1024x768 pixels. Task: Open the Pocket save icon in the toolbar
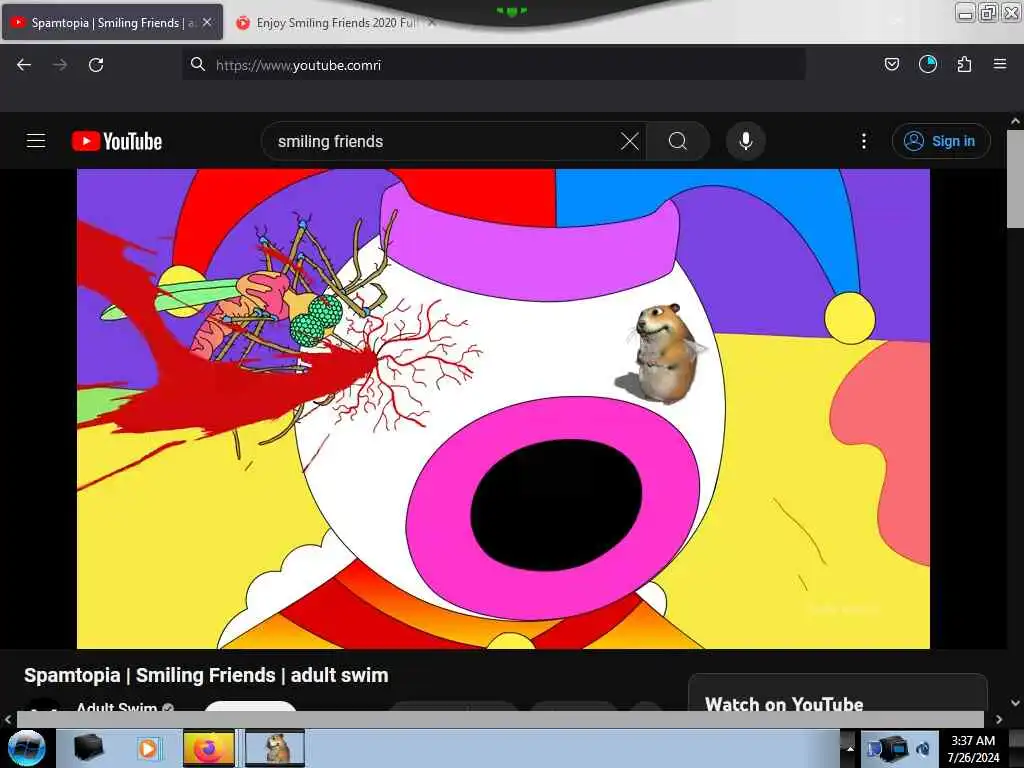tap(891, 64)
